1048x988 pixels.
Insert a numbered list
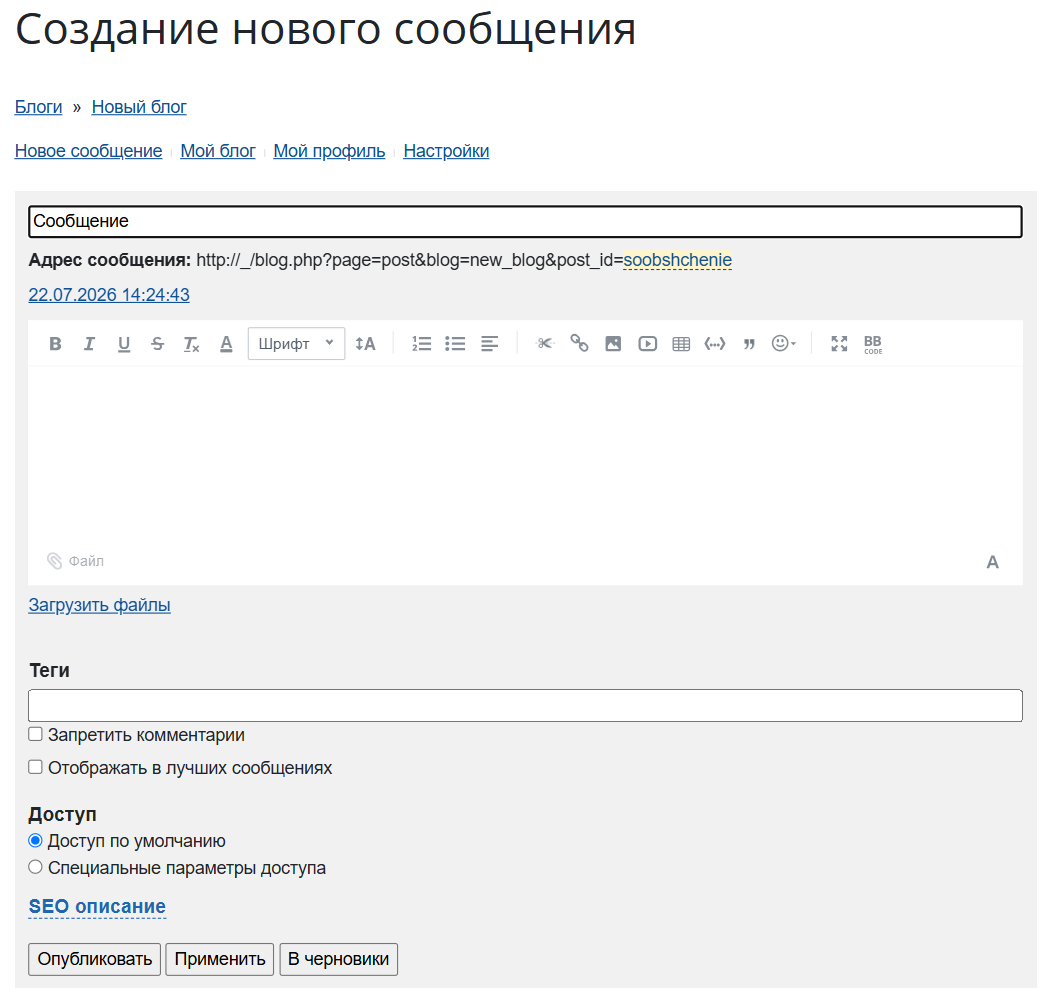[421, 344]
